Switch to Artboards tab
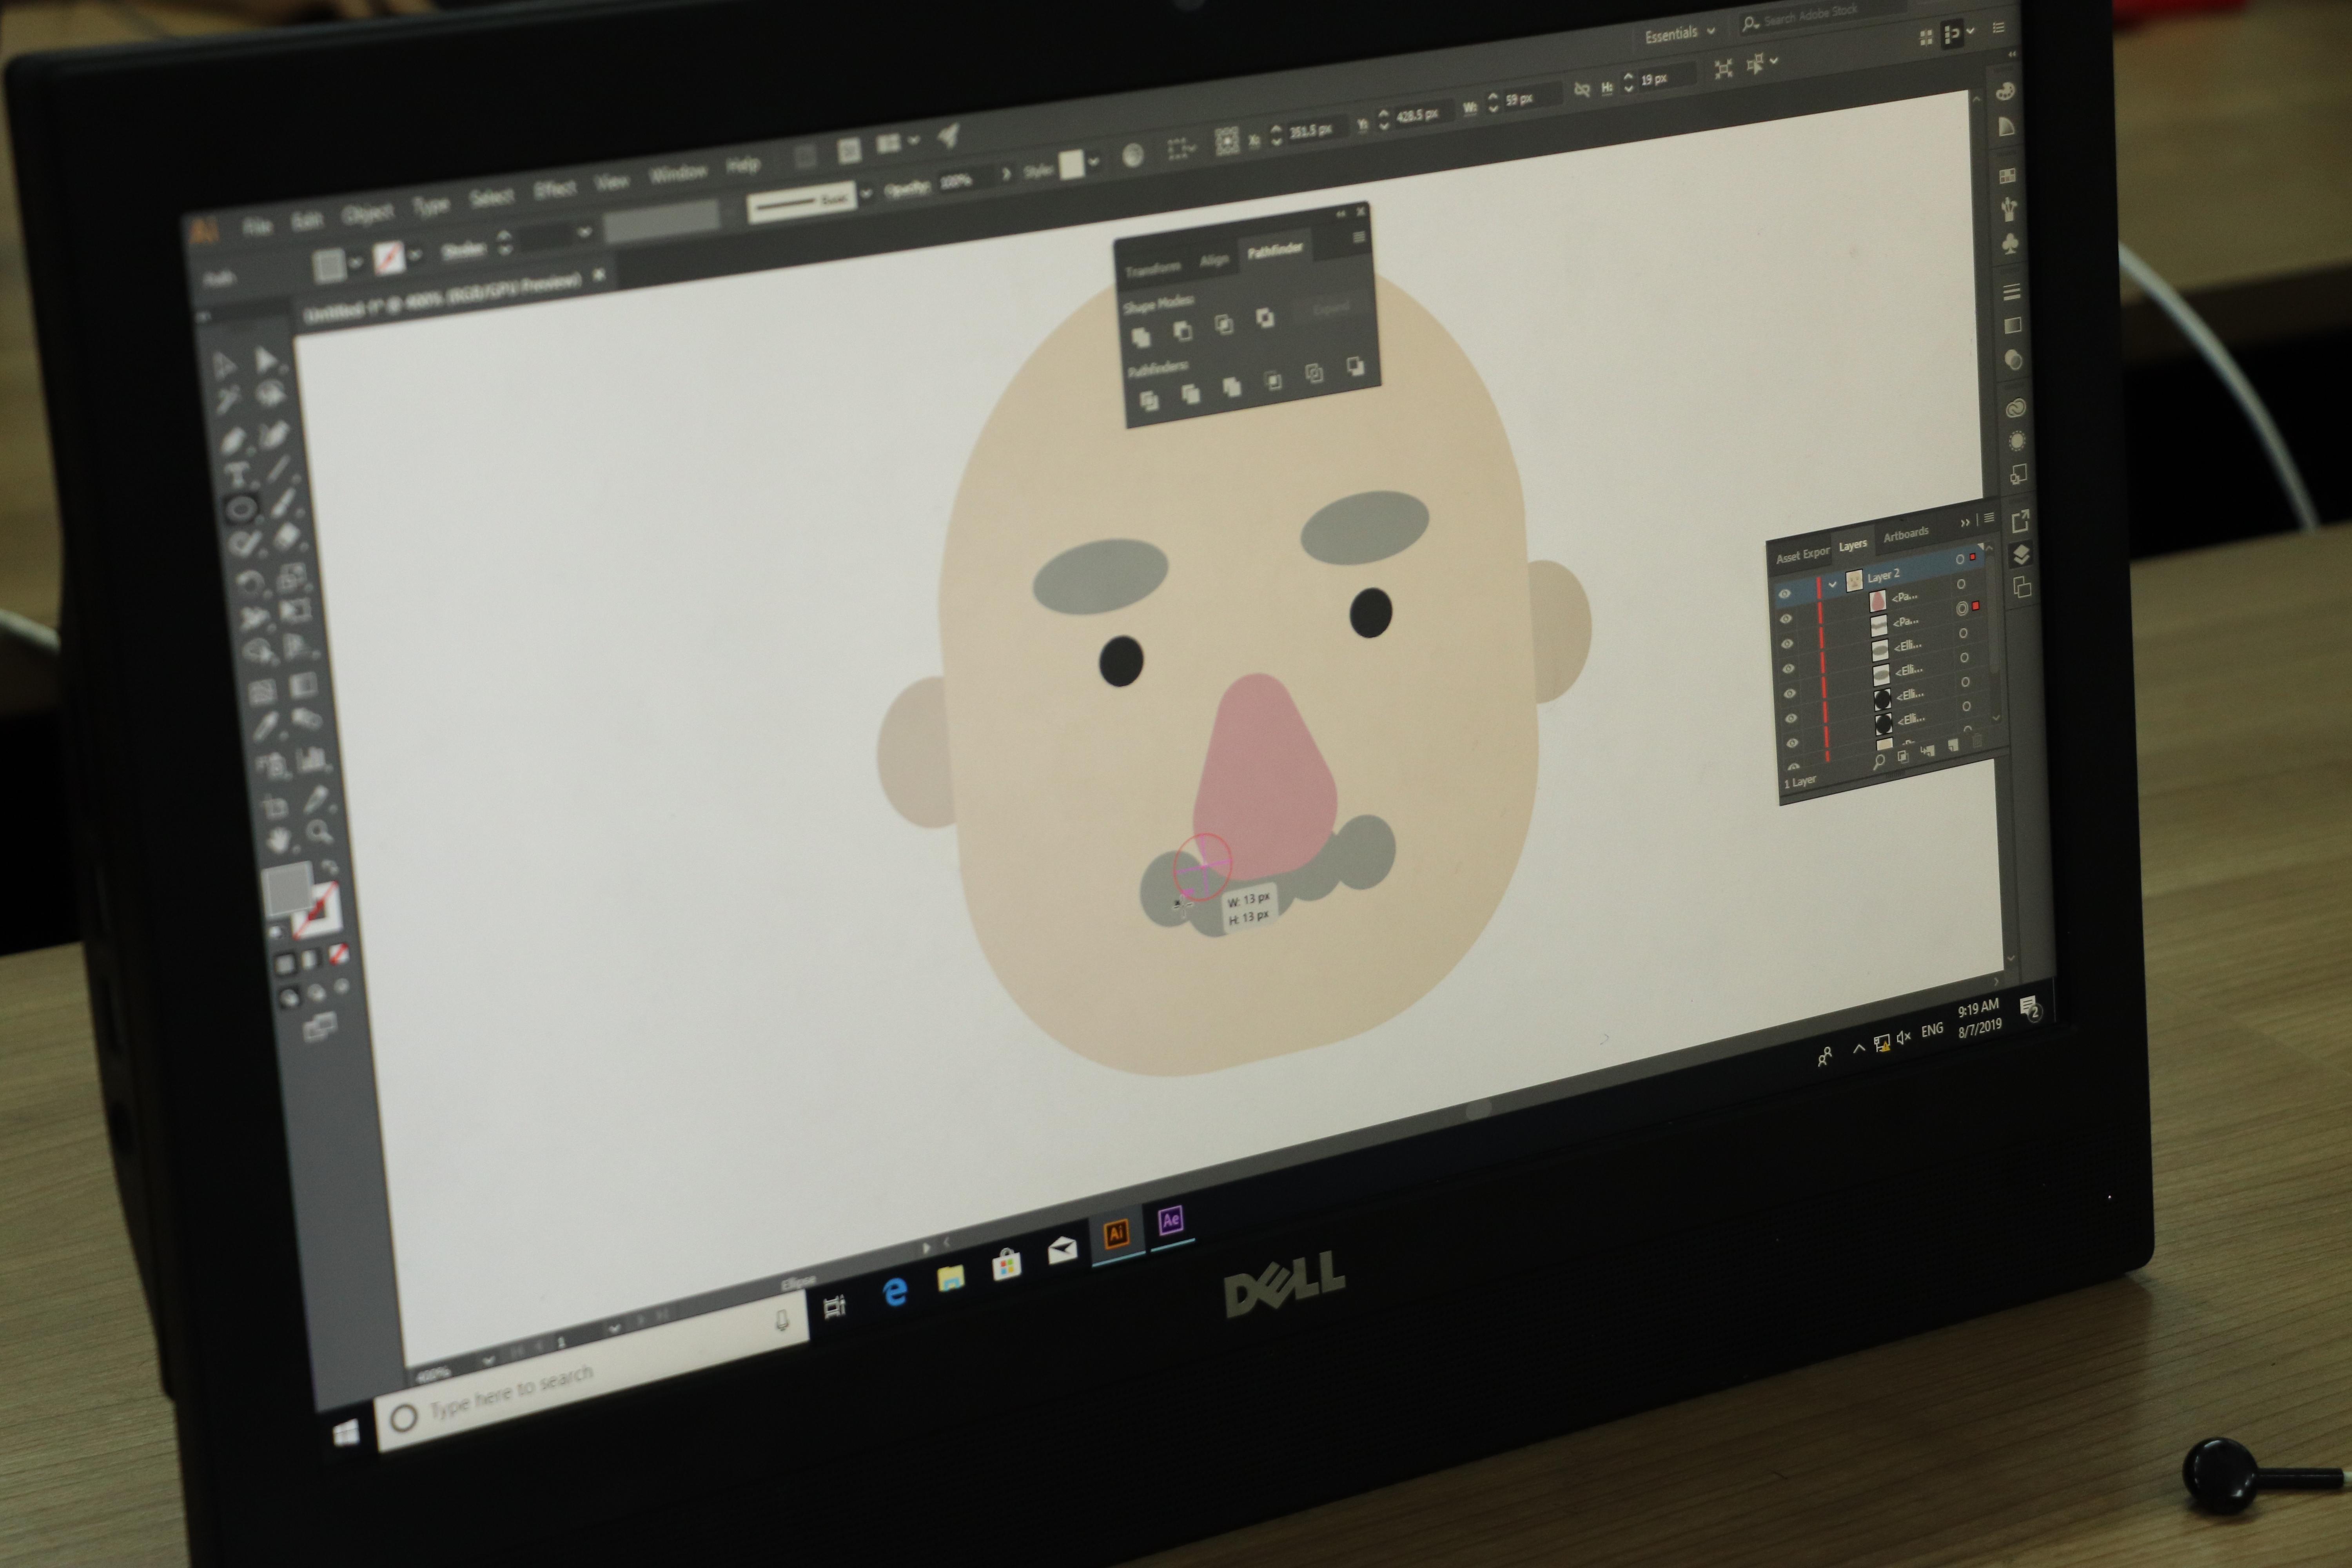The image size is (2352, 1568). pyautogui.click(x=1906, y=535)
